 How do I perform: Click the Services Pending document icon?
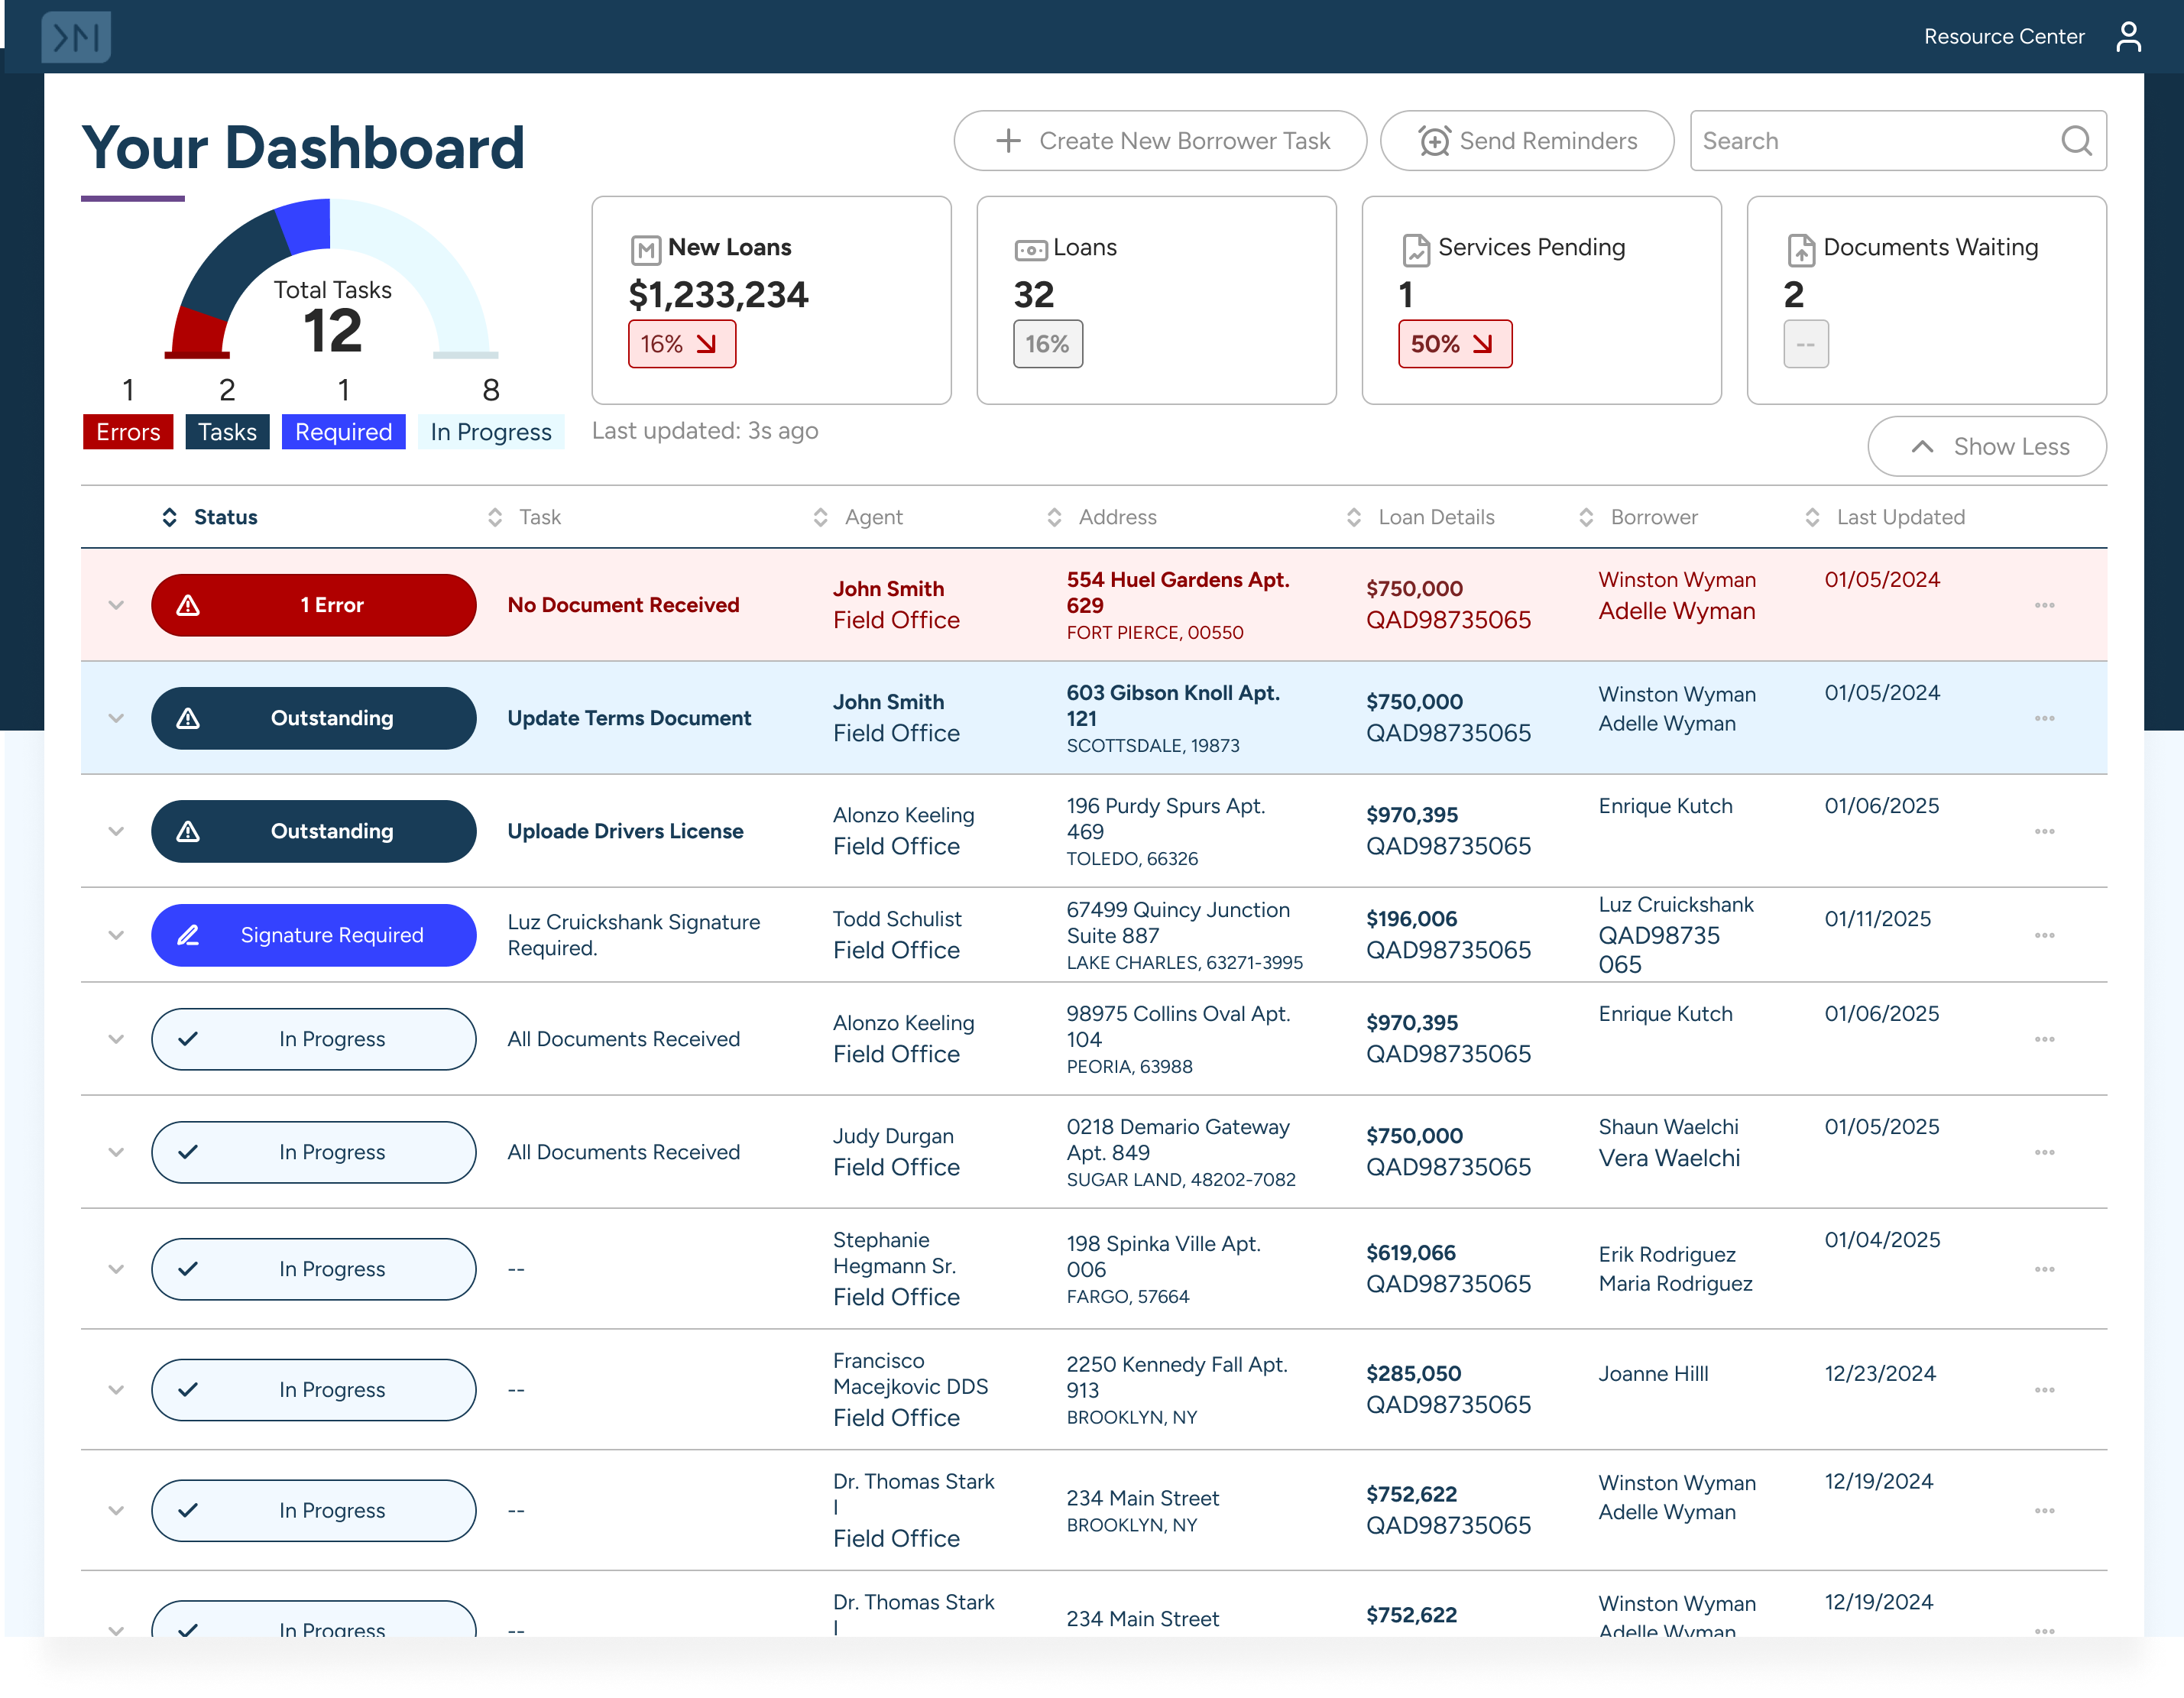point(1416,249)
